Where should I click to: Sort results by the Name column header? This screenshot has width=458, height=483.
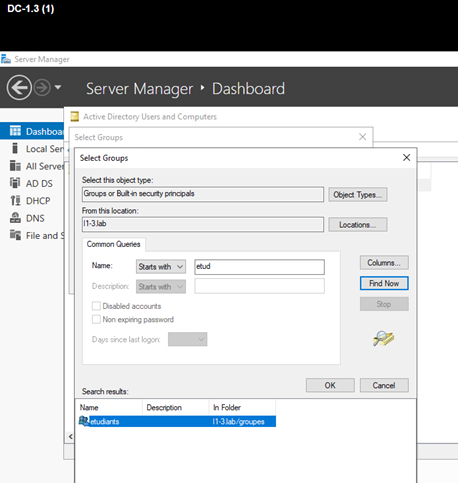click(109, 407)
